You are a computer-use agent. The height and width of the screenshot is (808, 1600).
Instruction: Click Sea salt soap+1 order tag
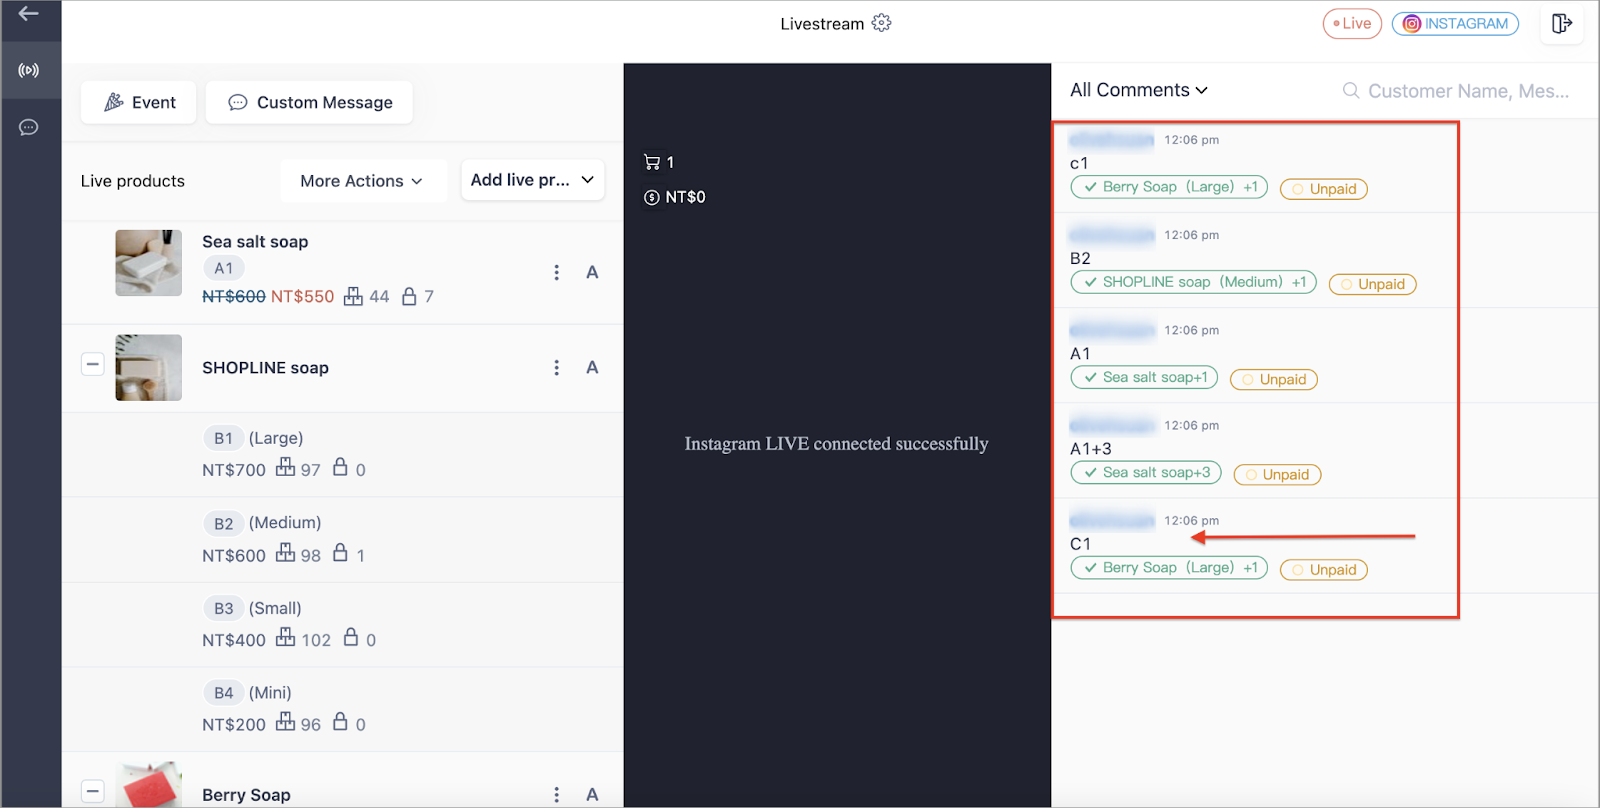1144,377
